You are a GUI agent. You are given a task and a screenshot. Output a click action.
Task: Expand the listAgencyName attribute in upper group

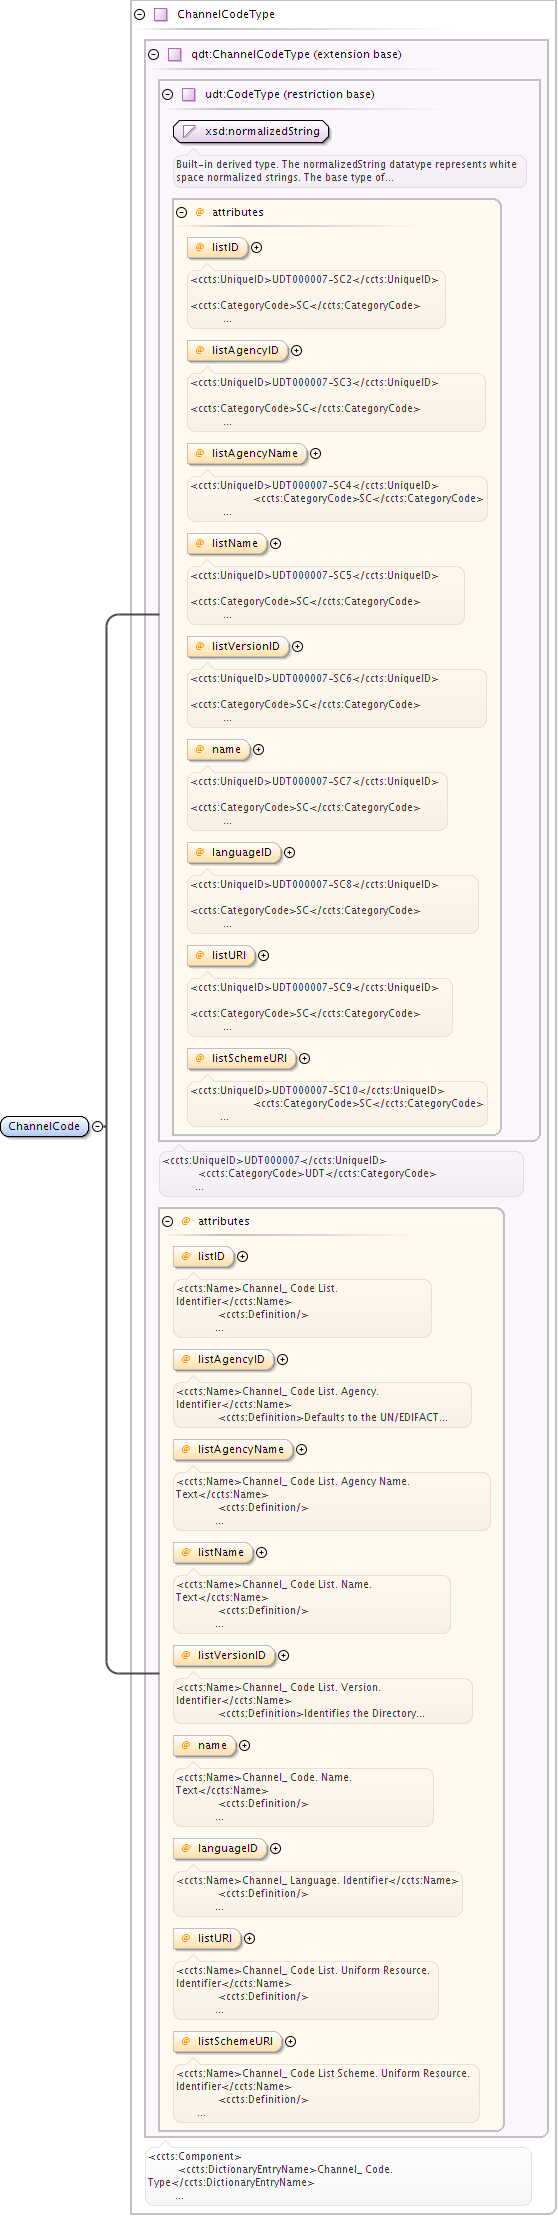click(x=315, y=454)
